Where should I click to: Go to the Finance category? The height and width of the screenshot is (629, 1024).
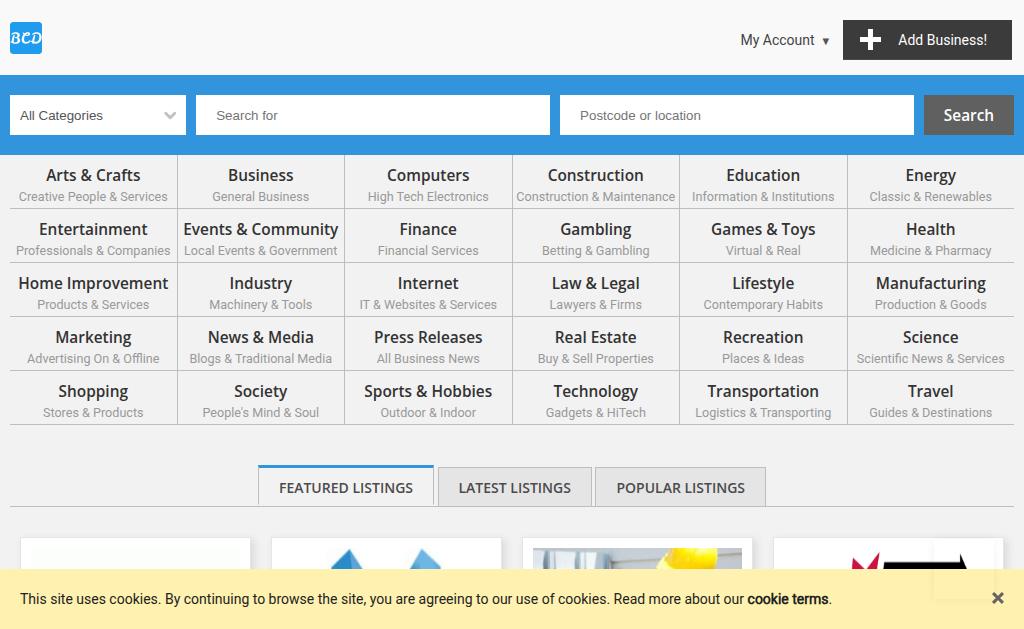click(428, 229)
